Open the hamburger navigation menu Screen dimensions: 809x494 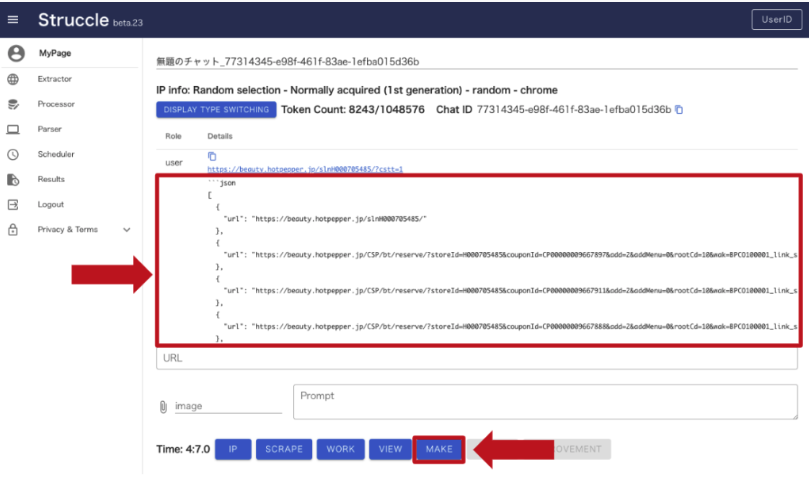coord(13,20)
